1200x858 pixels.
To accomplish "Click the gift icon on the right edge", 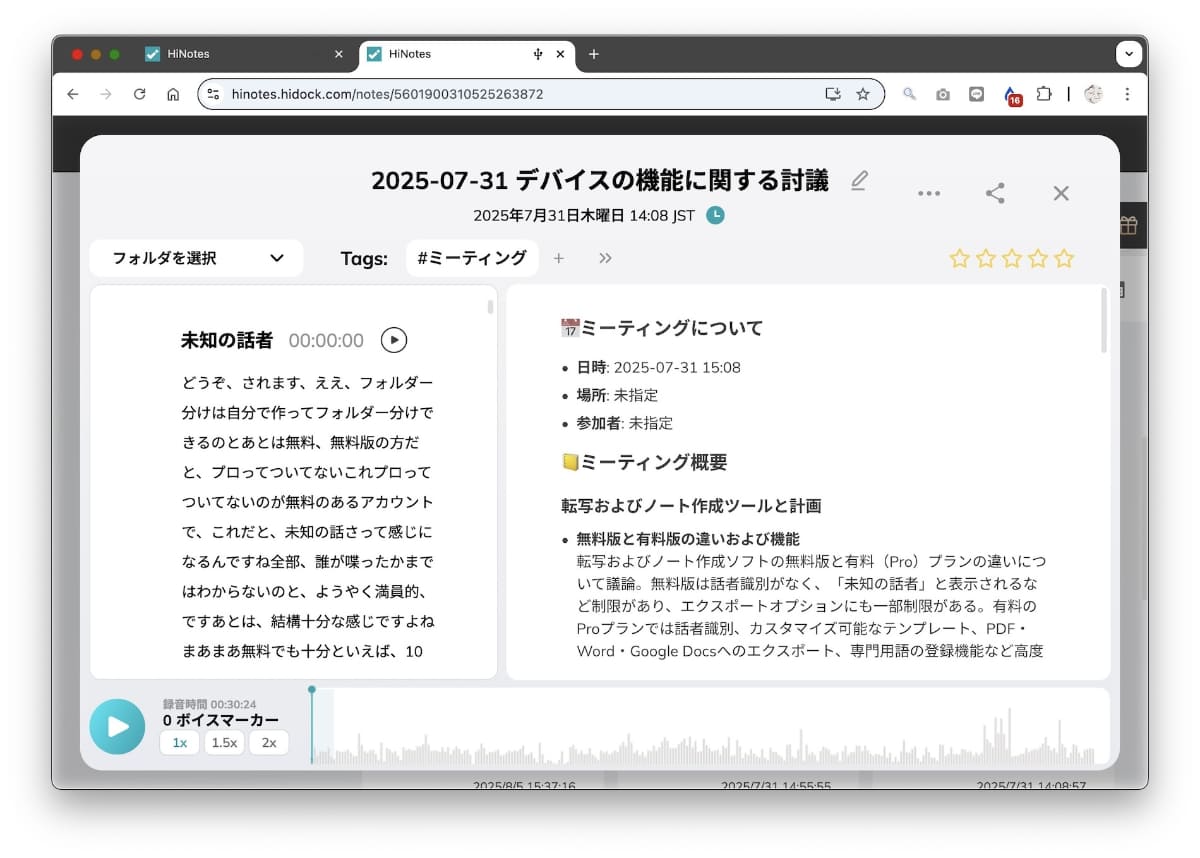I will [x=1126, y=224].
